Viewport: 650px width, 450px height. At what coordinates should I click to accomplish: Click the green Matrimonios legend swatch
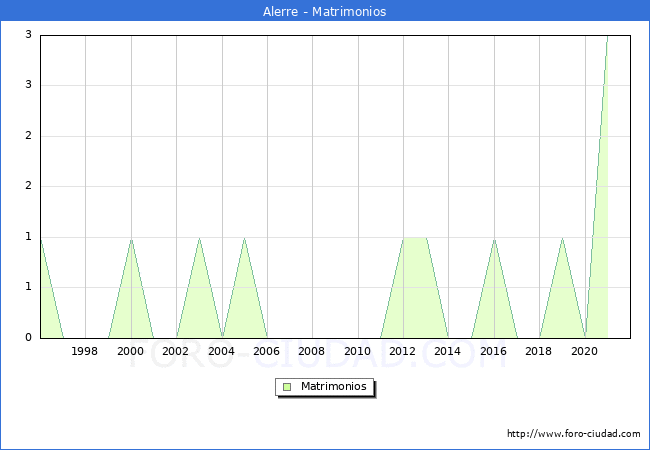[287, 386]
